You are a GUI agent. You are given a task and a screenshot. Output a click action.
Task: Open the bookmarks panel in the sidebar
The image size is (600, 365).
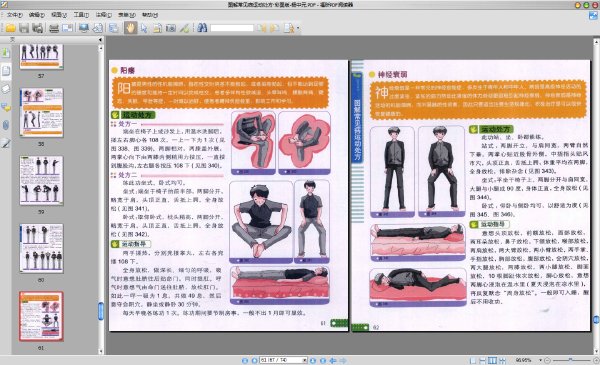point(6,52)
